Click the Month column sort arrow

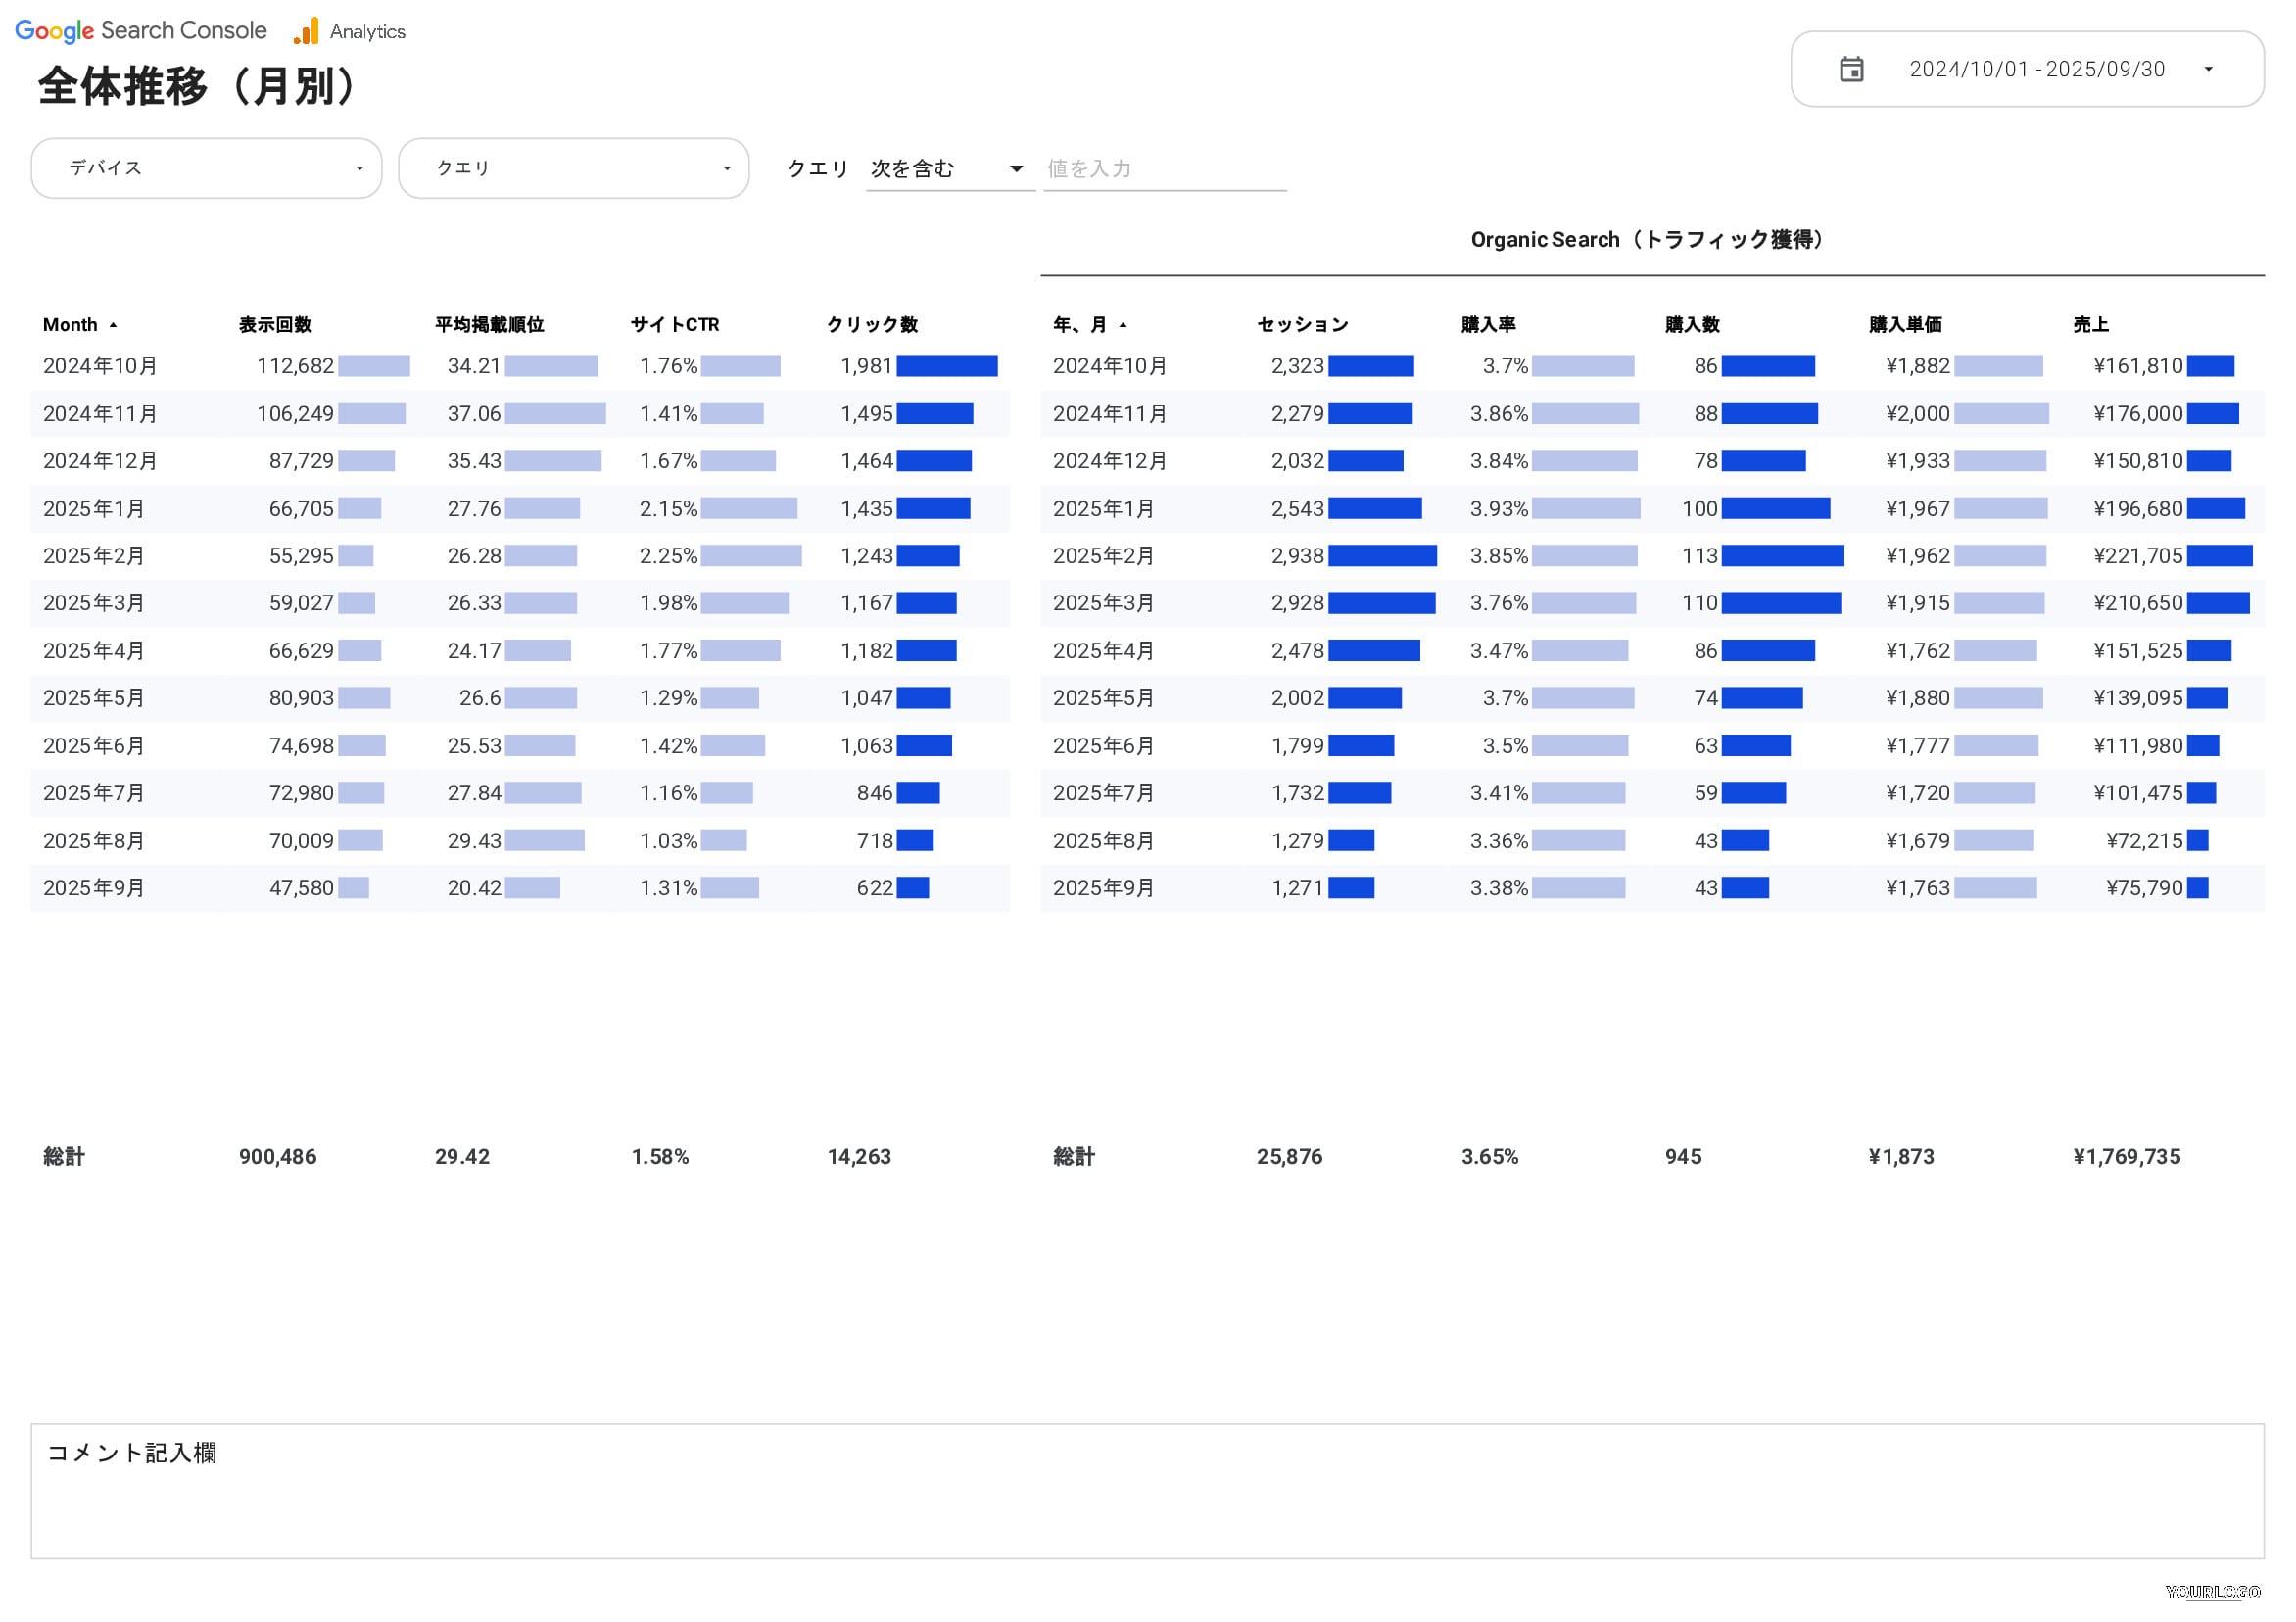(113, 325)
